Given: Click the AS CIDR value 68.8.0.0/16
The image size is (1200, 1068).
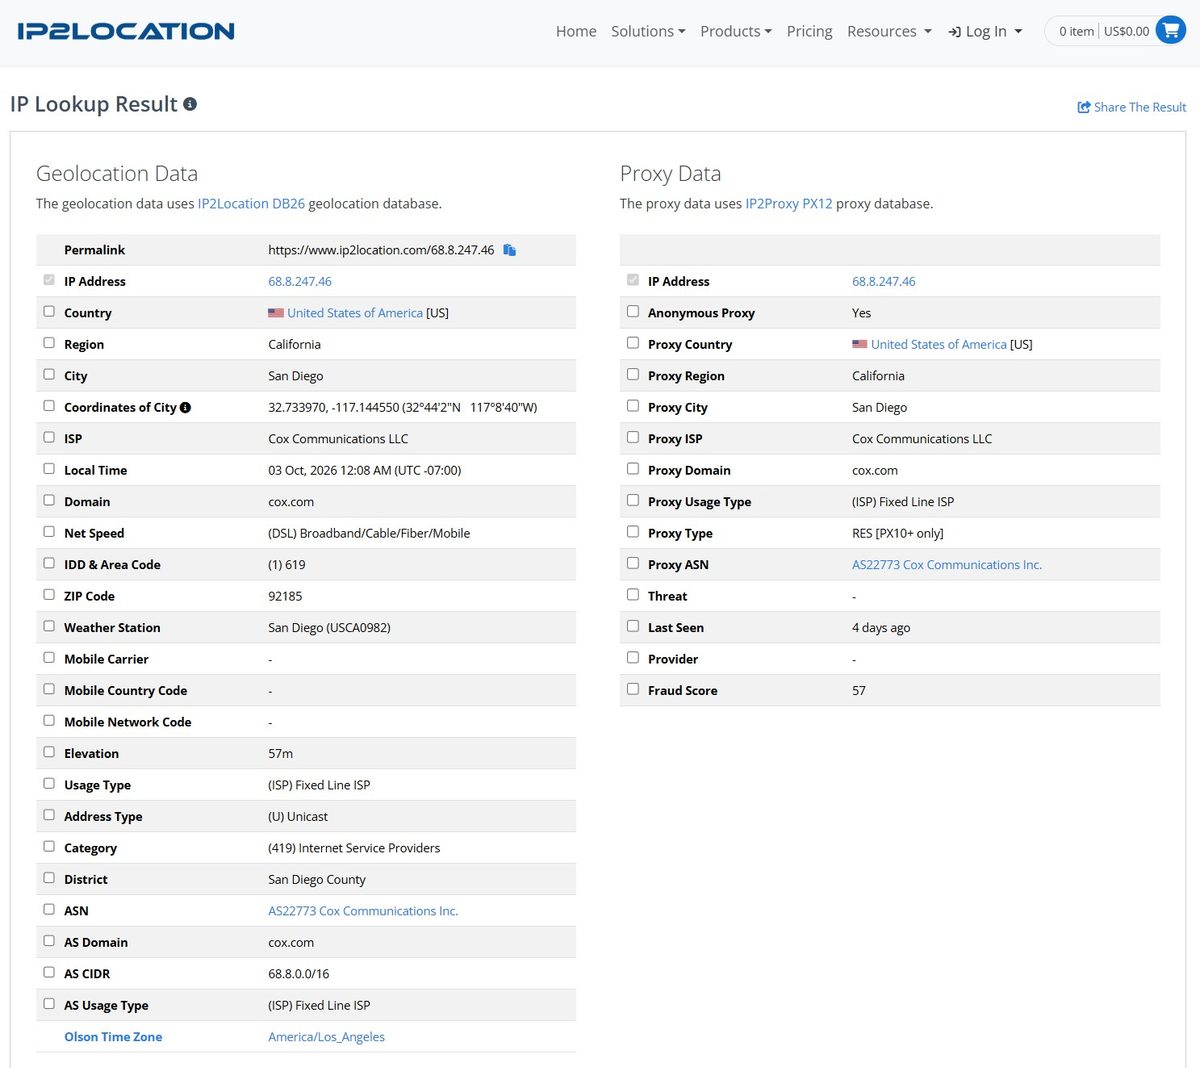Looking at the screenshot, I should pos(299,974).
